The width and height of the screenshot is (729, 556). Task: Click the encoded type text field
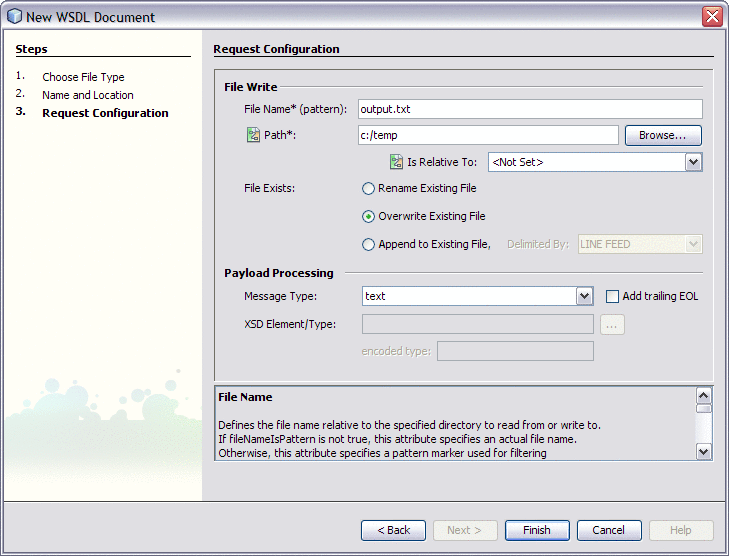point(515,351)
